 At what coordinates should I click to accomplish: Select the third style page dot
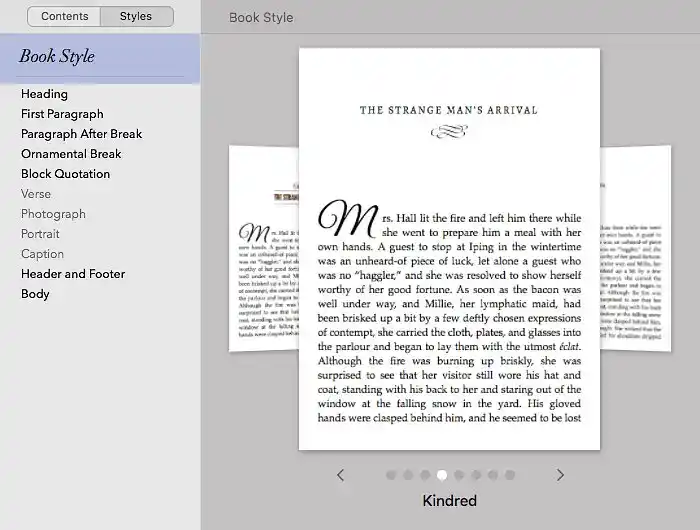(x=425, y=475)
